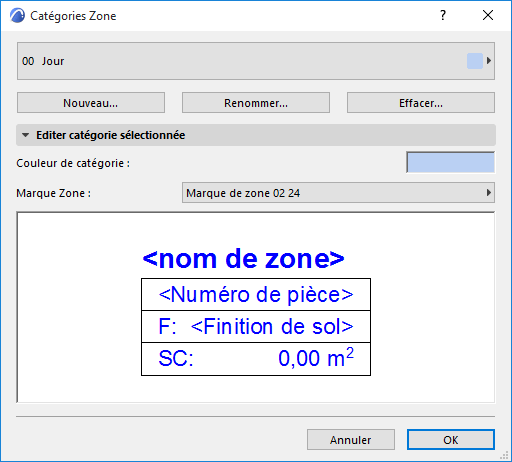The width and height of the screenshot is (512, 462).
Task: Click the zone stamp preview area
Action: (x=256, y=307)
